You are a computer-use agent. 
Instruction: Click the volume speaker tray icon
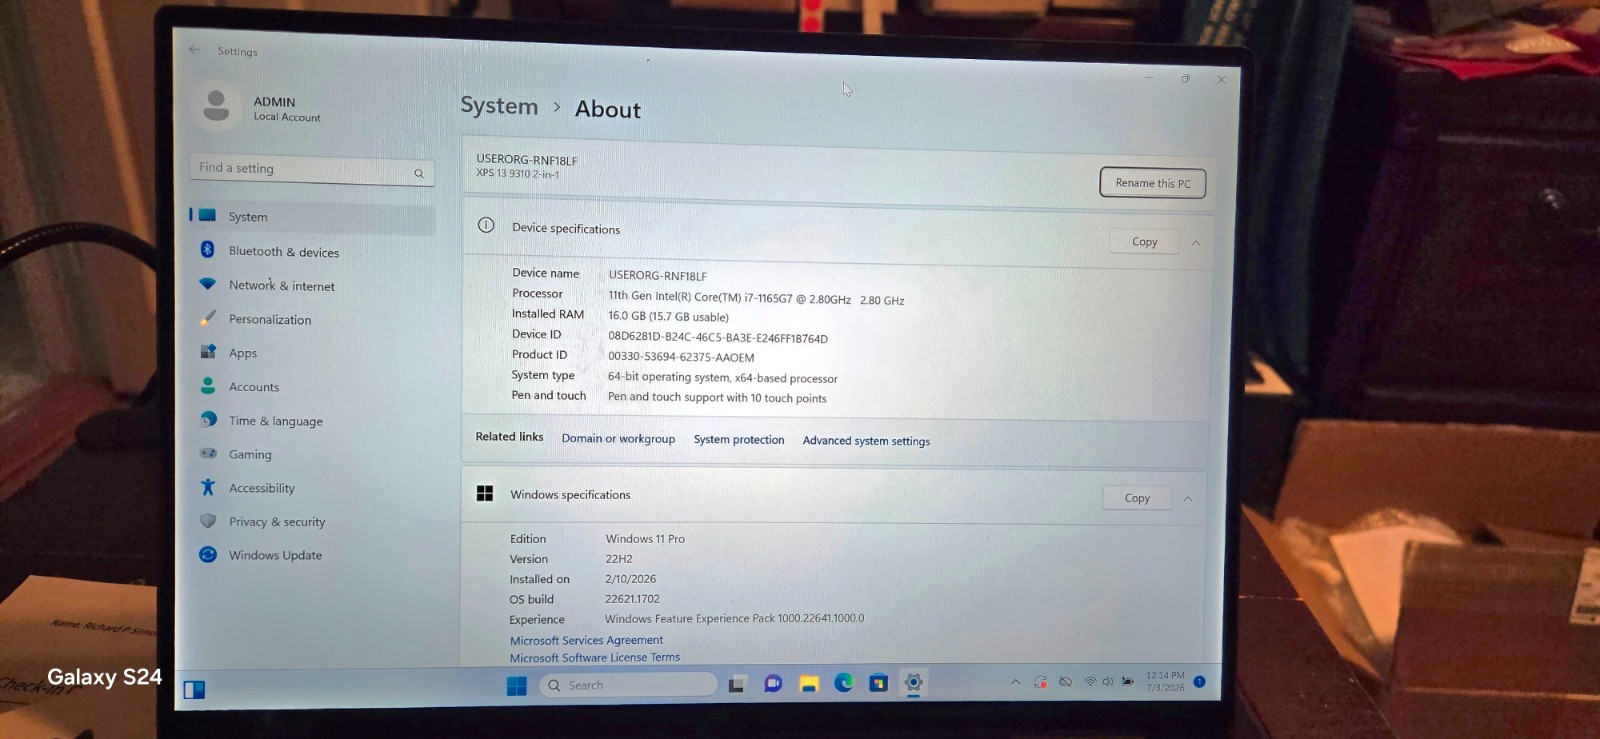click(x=1108, y=682)
